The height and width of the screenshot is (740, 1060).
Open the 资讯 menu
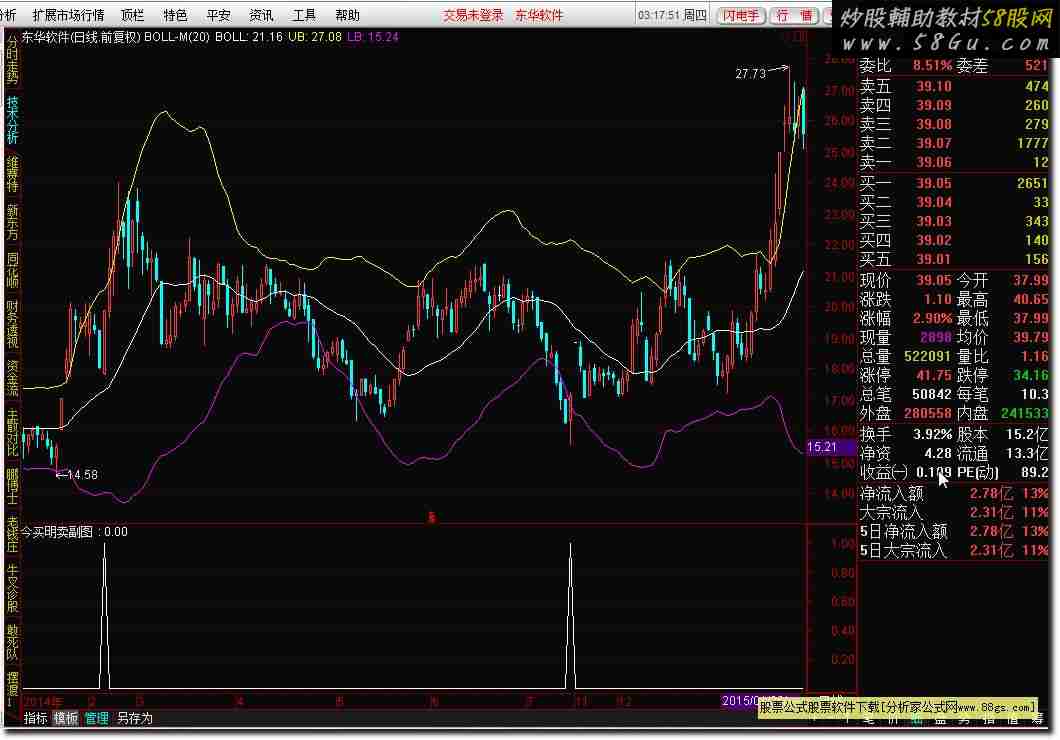click(x=261, y=15)
